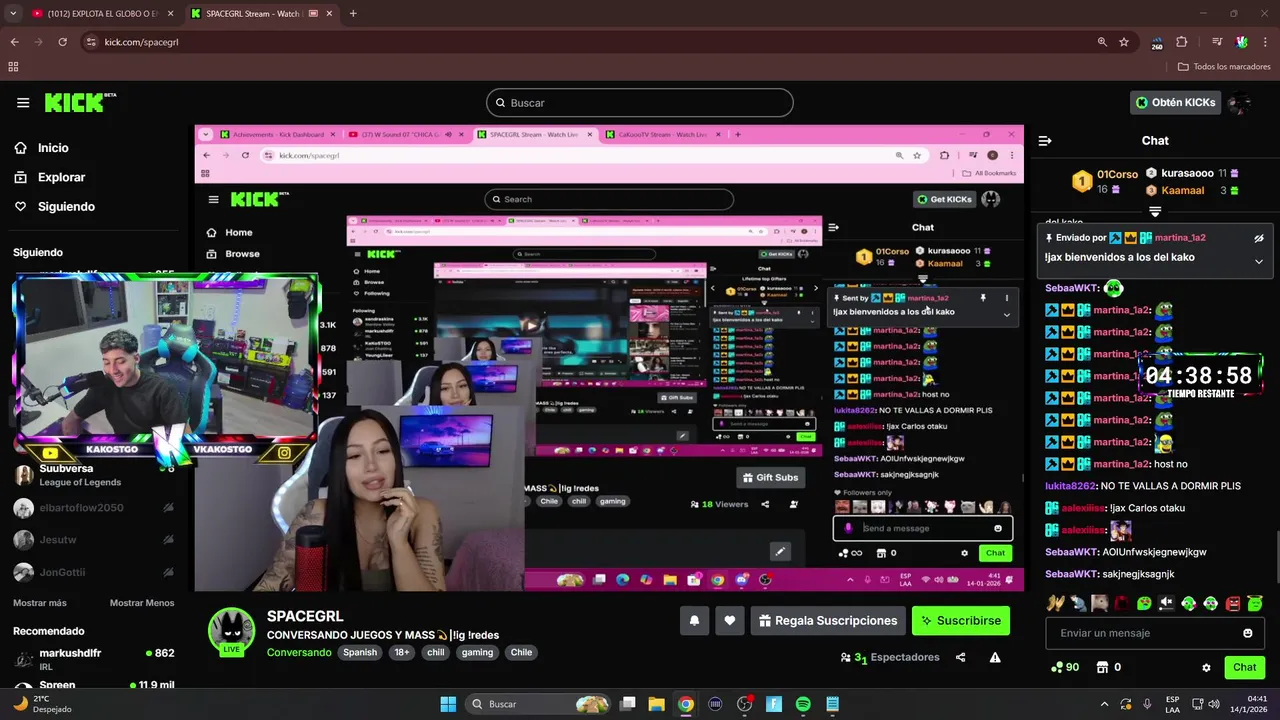This screenshot has width=1280, height=720.
Task: Click Mostrar Menos in followed list
Action: pos(142,603)
